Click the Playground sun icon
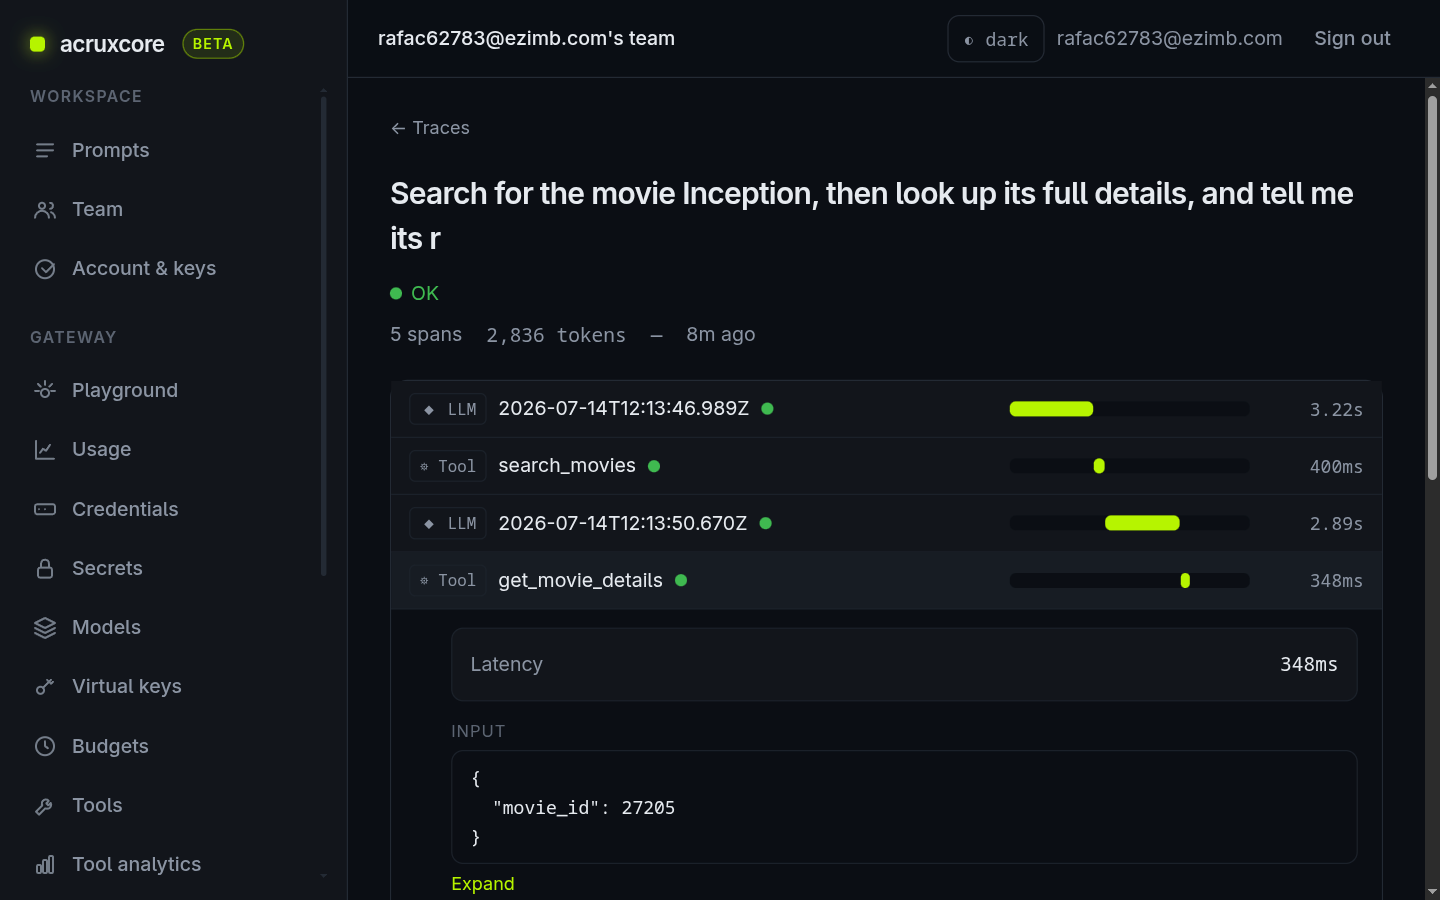Image resolution: width=1440 pixels, height=900 pixels. [45, 390]
